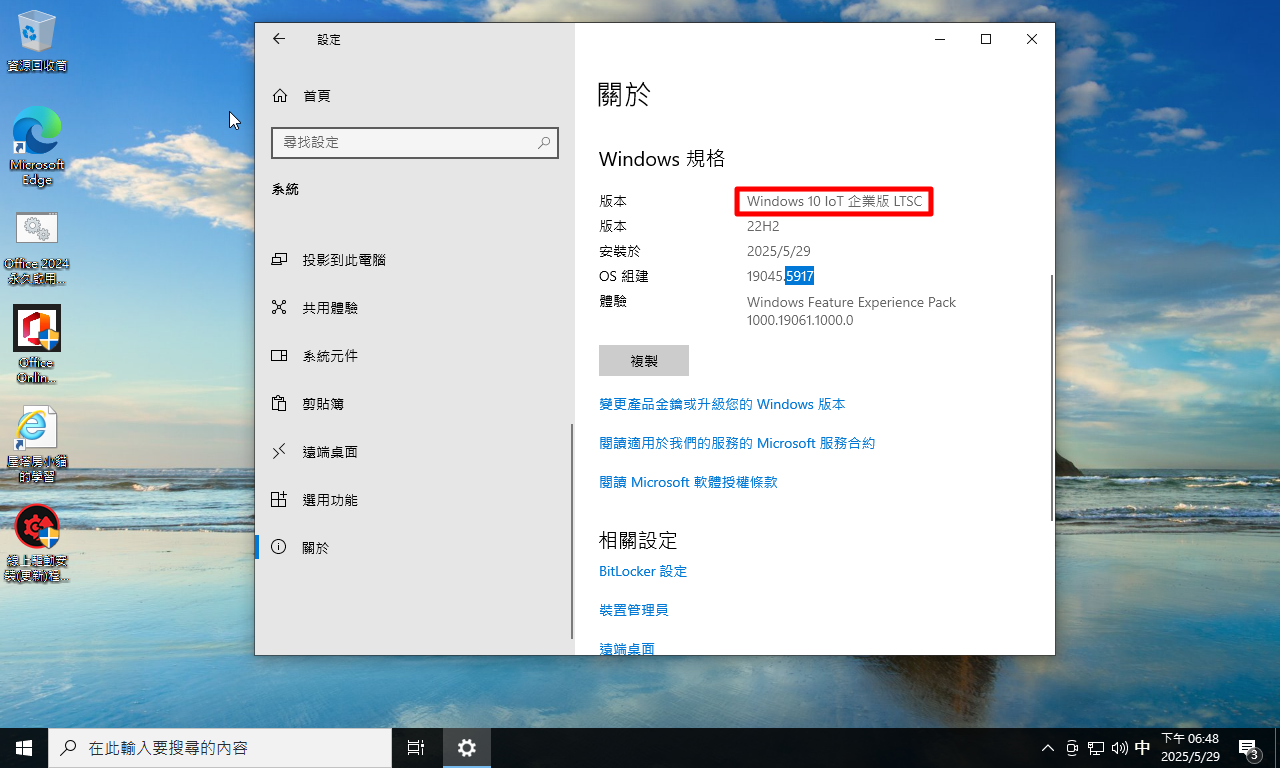Select the Internet Explorer desktop shortcut
Viewport: 1280px width, 768px height.
[x=37, y=445]
